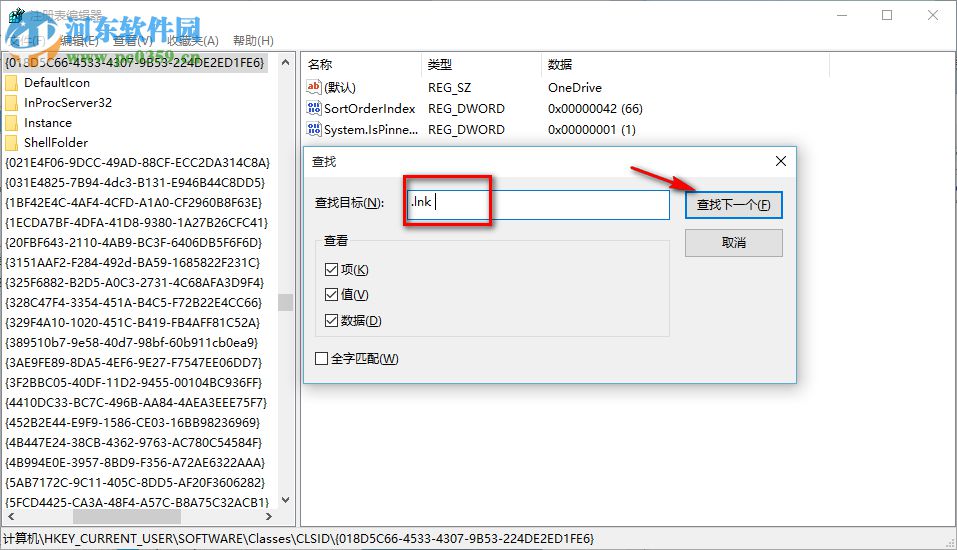
Task: Click the DWORD icon beside SortOrderIndex
Action: click(314, 109)
